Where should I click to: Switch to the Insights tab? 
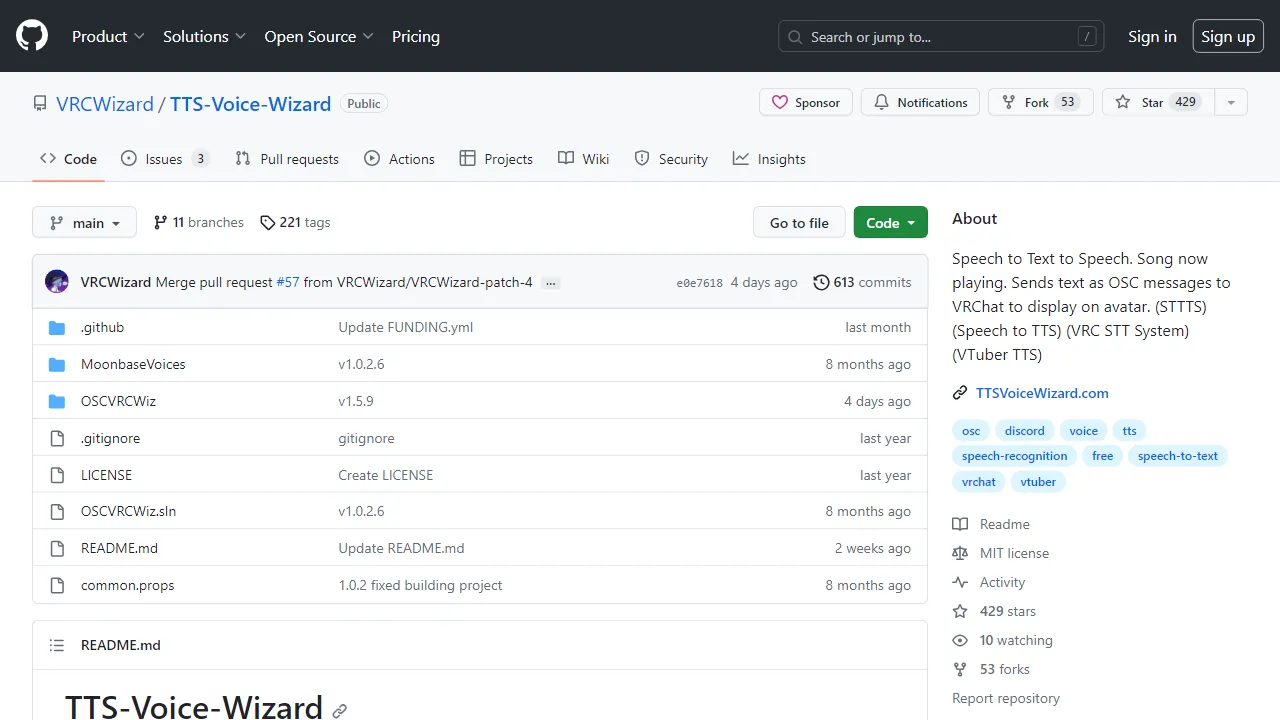[x=769, y=159]
